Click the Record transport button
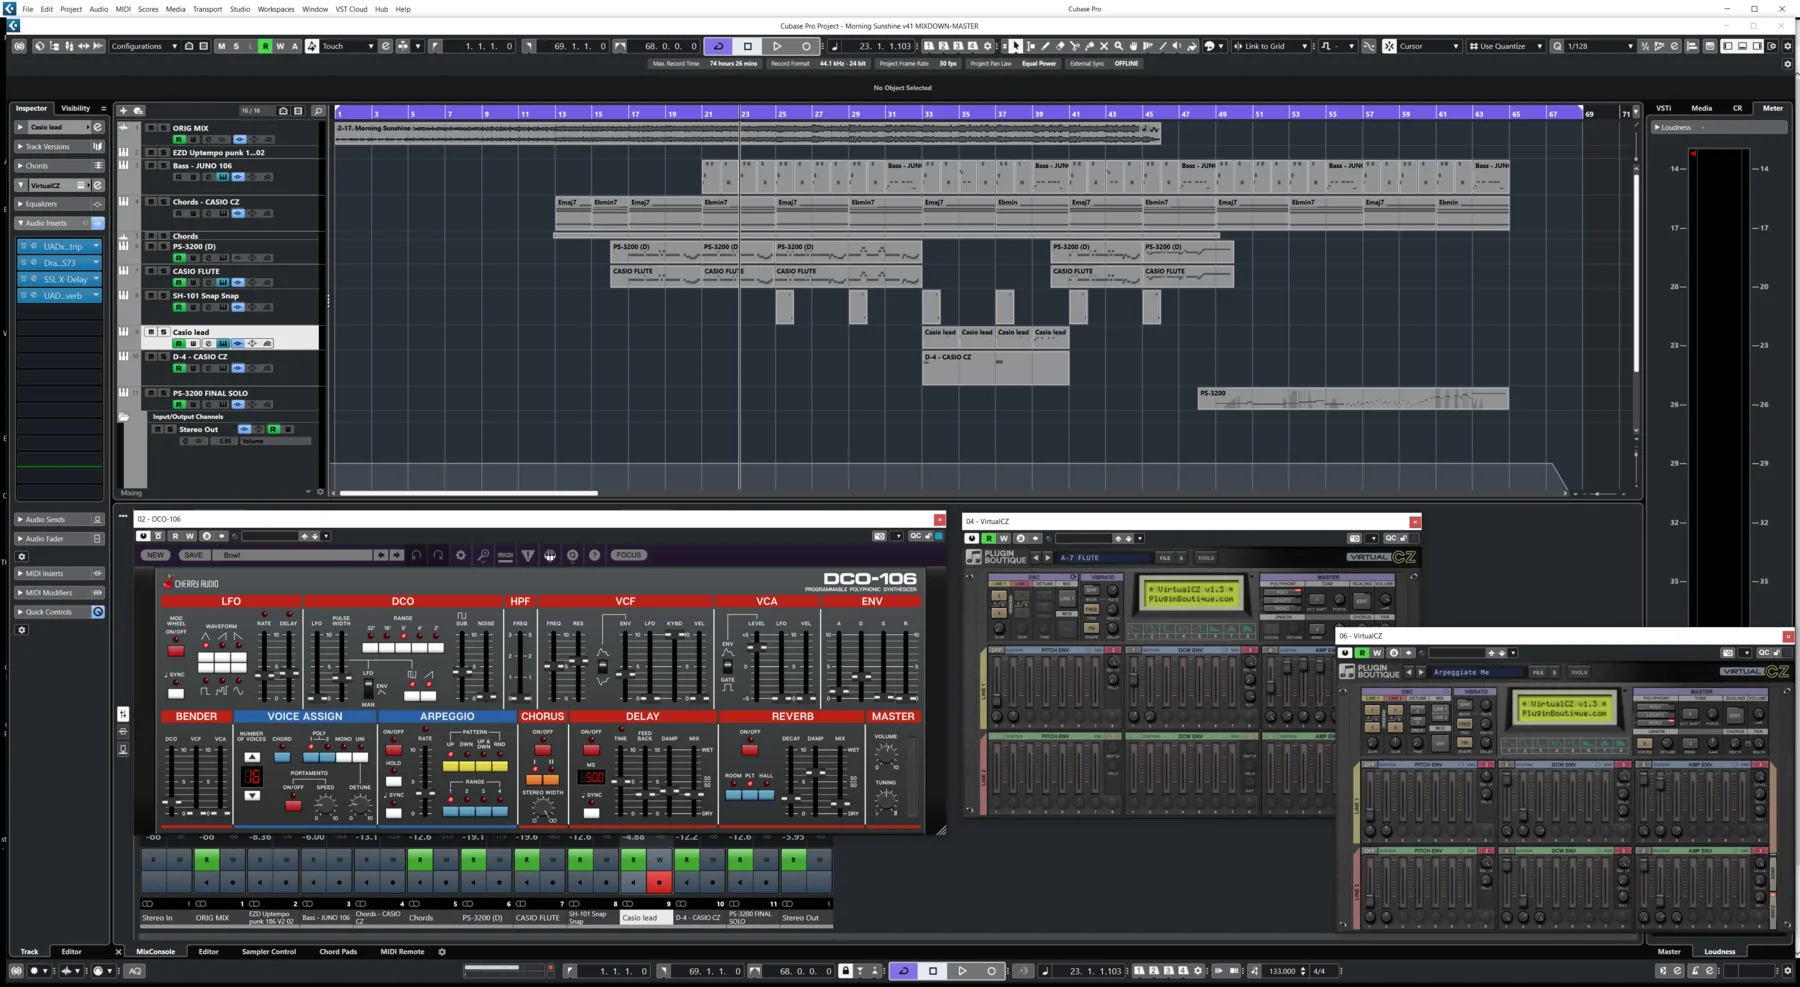This screenshot has width=1800, height=987. 806,46
